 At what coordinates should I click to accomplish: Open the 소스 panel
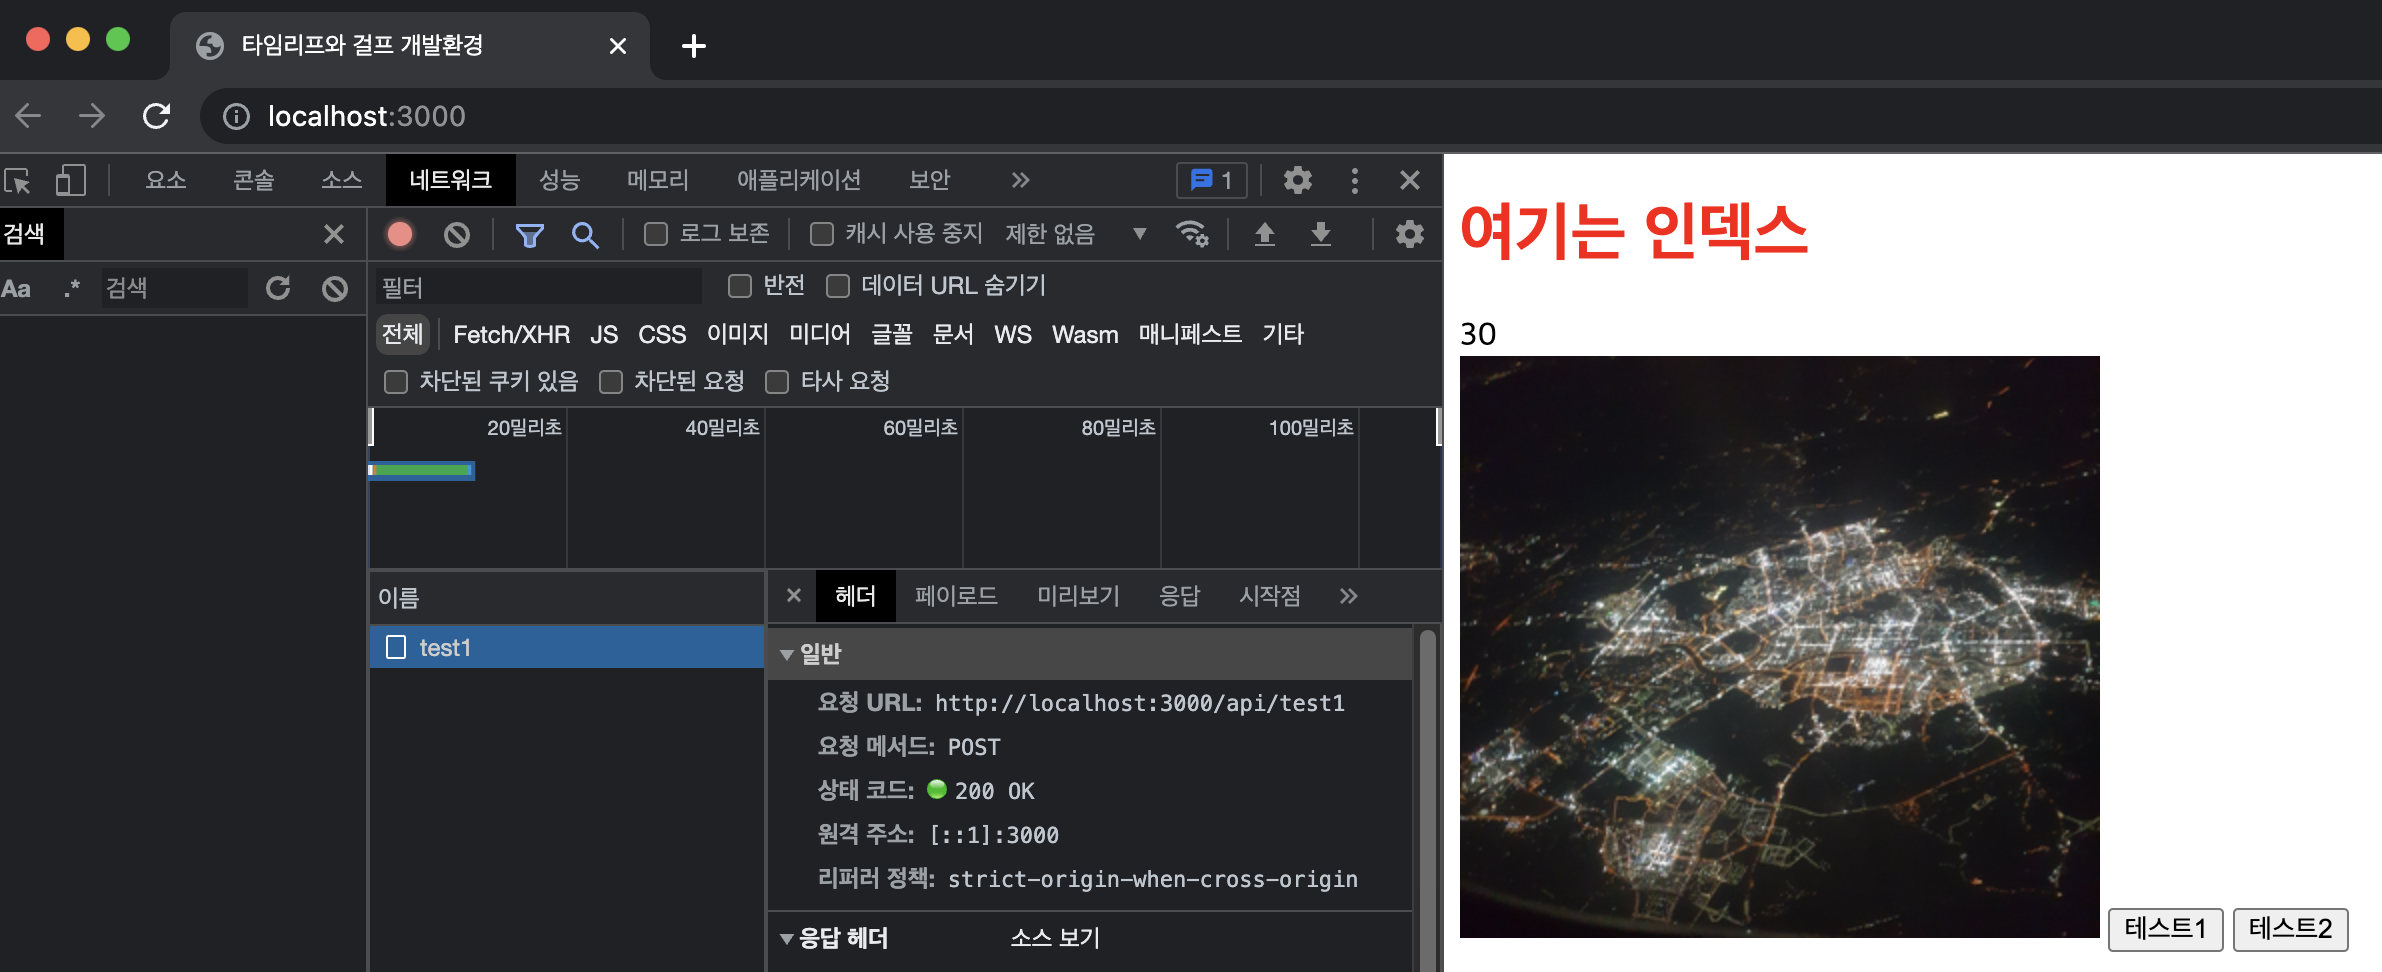[x=342, y=180]
